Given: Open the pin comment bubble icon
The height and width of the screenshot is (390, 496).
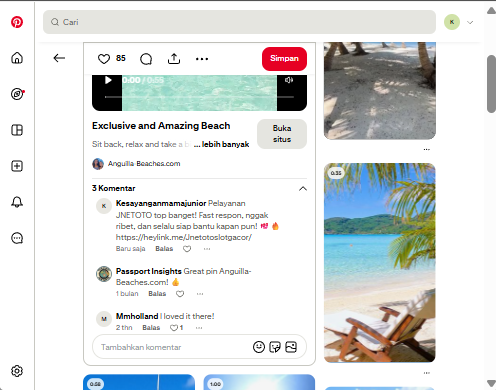Looking at the screenshot, I should (x=146, y=59).
